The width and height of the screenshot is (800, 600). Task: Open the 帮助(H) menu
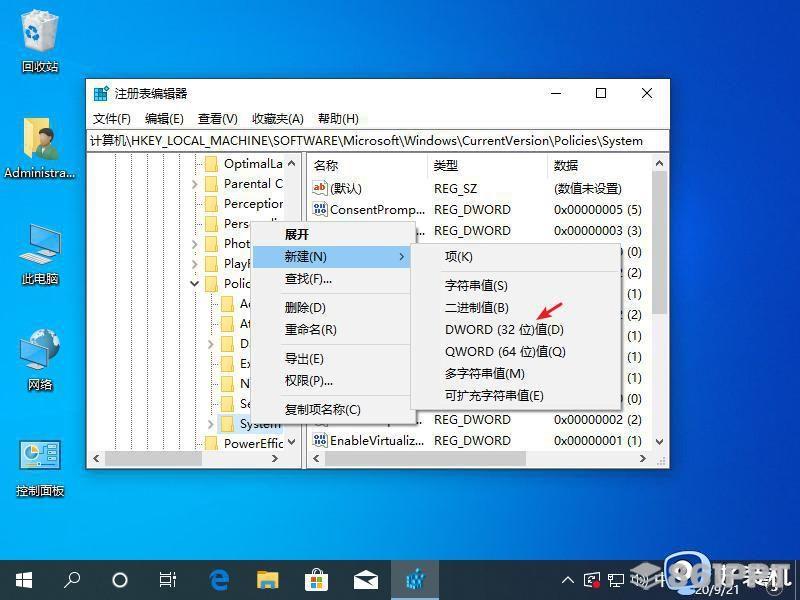tap(338, 119)
